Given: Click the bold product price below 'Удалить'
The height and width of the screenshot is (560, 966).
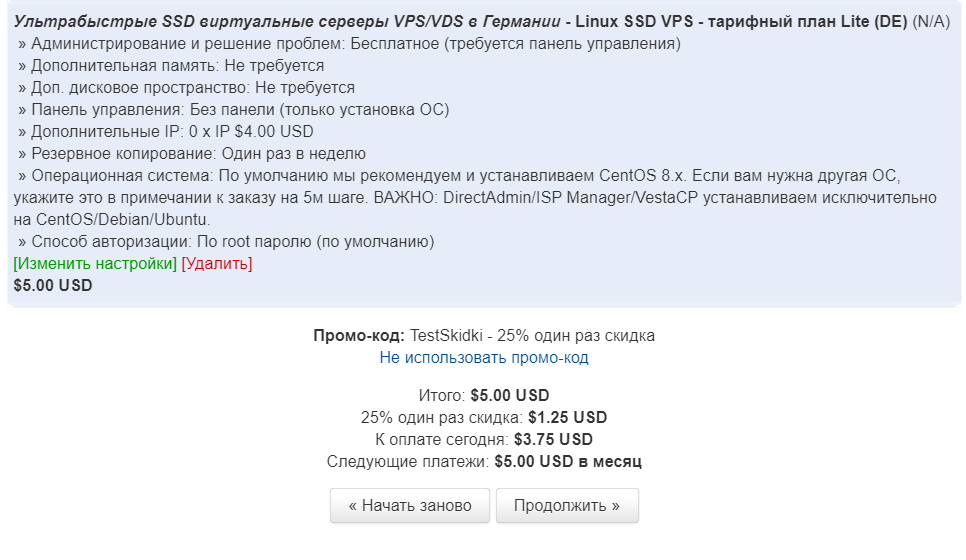Looking at the screenshot, I should [x=53, y=285].
